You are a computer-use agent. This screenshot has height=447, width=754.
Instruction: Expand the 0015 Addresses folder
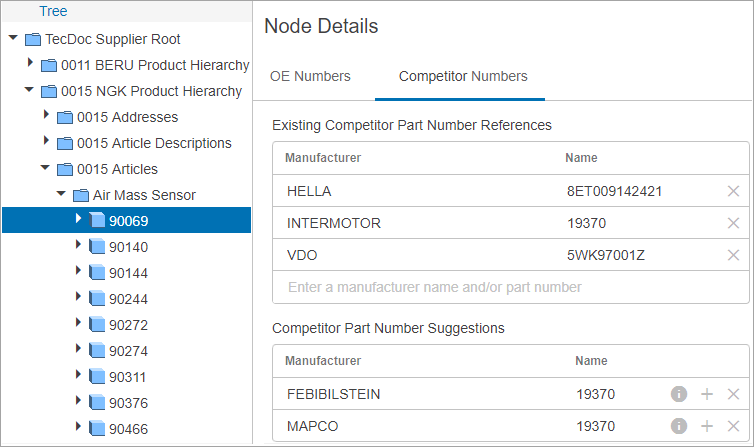(x=46, y=114)
